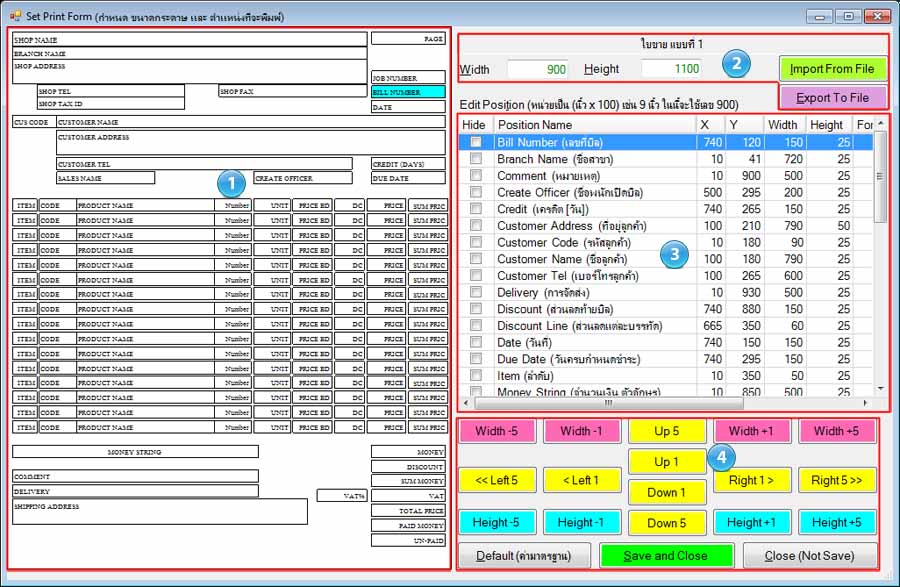
Task: Click the position list's scroll-down arrow
Action: (880, 389)
